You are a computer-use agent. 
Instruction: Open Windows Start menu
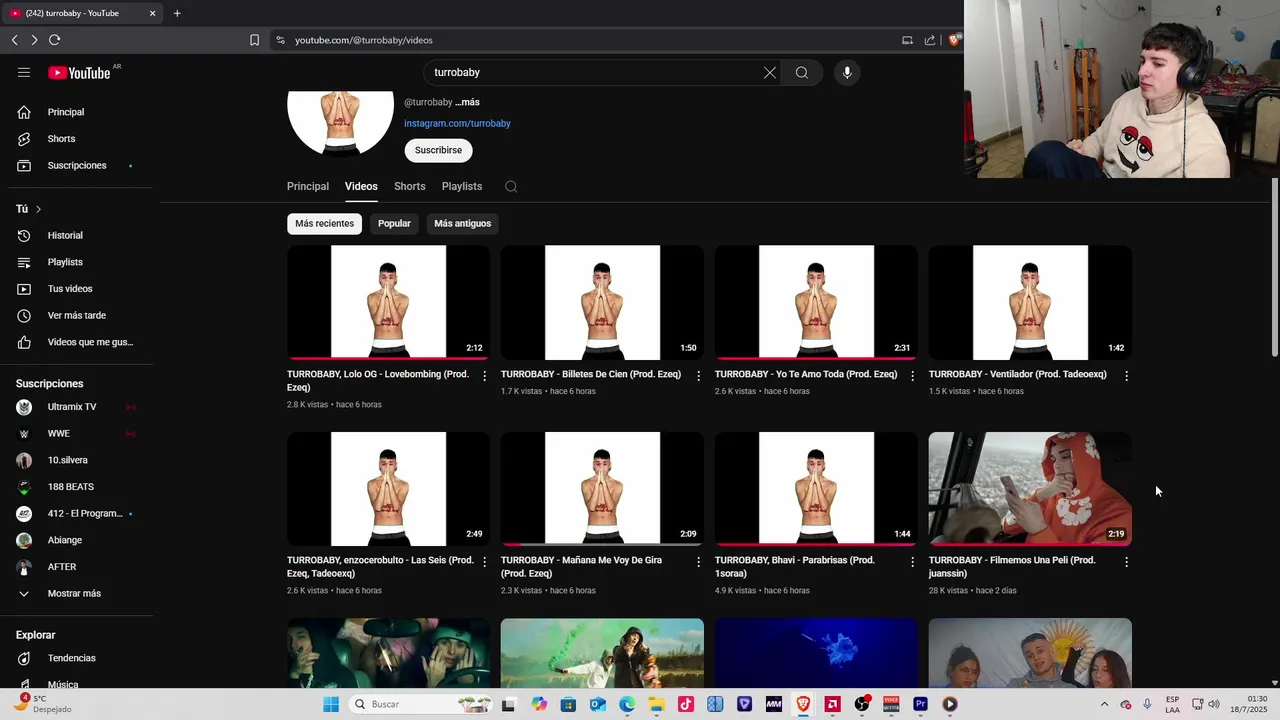(331, 704)
